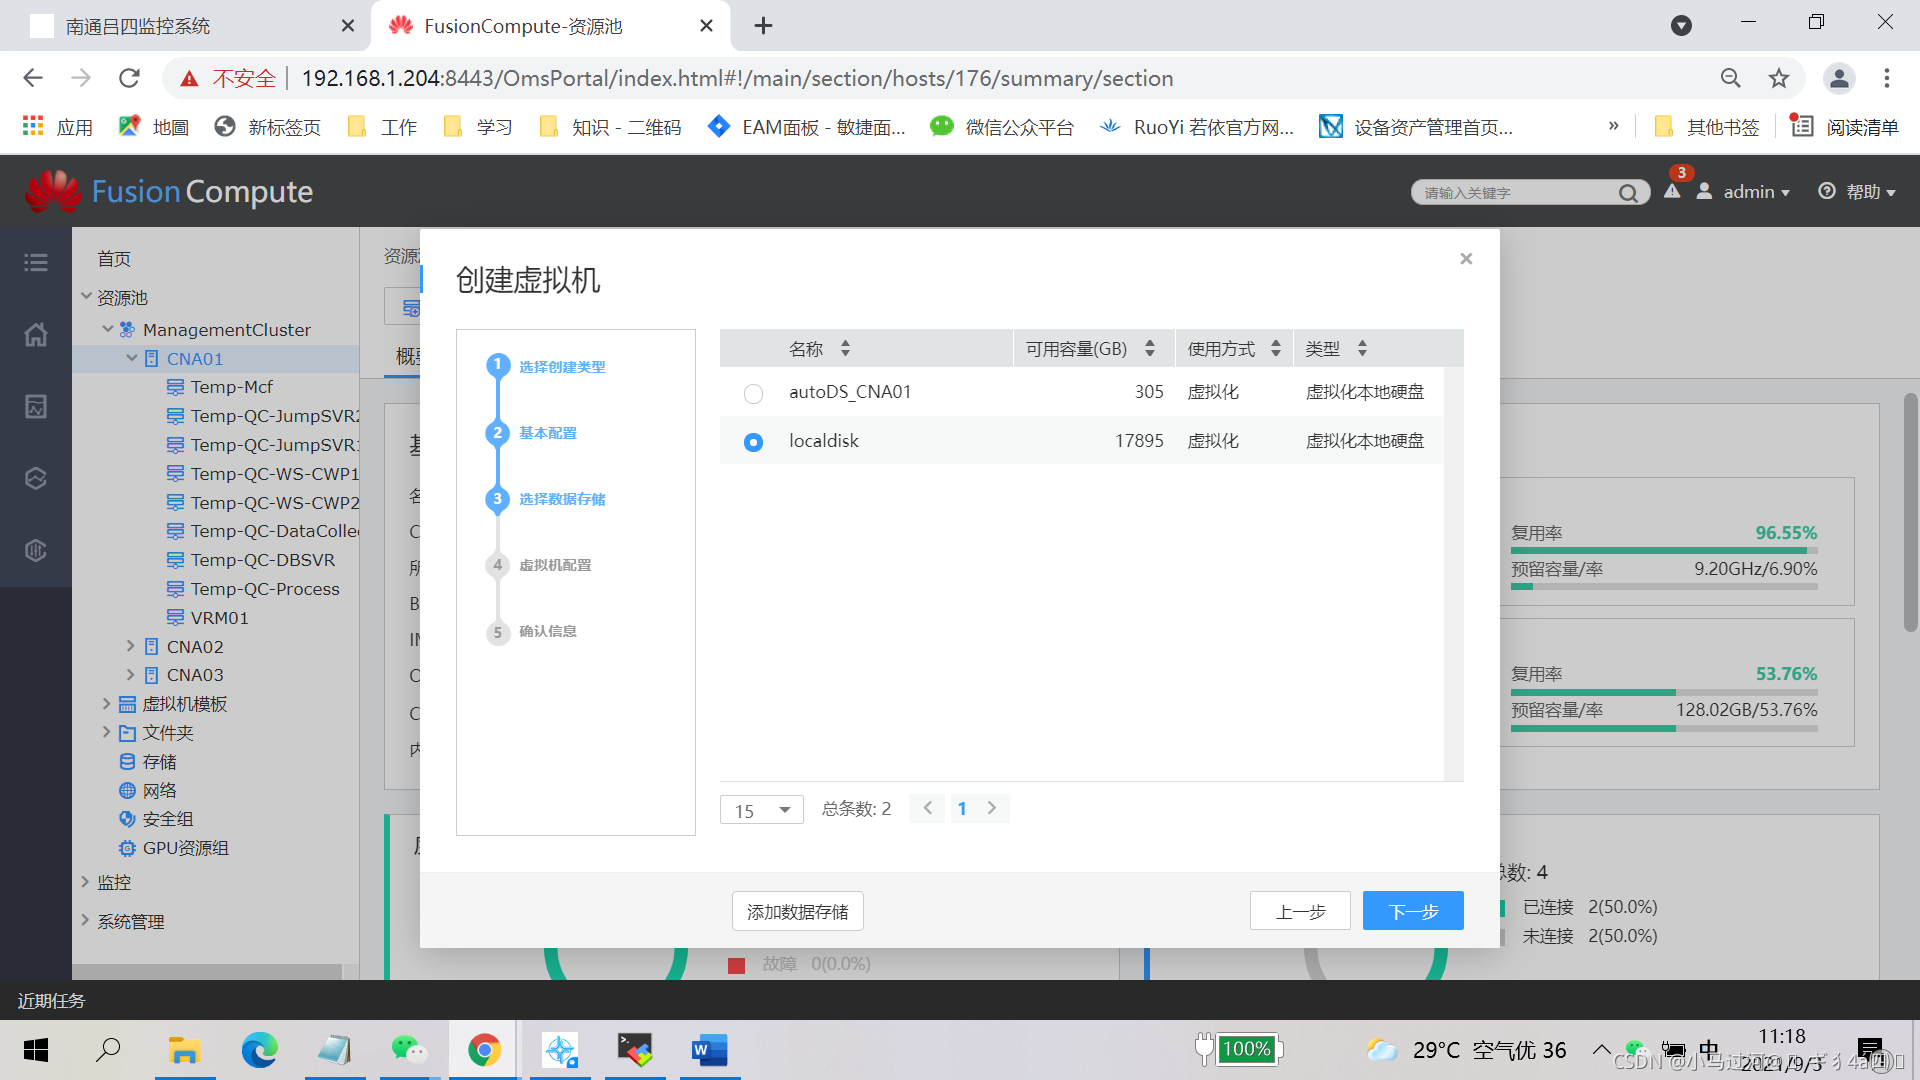Open the cluster resources icon in sidebar
1920x1080 pixels.
[36, 478]
